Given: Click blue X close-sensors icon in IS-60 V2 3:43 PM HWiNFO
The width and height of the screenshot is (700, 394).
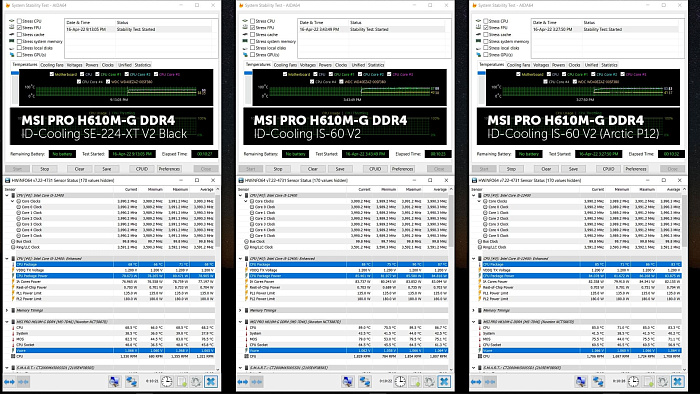Looking at the screenshot, I should [x=444, y=382].
